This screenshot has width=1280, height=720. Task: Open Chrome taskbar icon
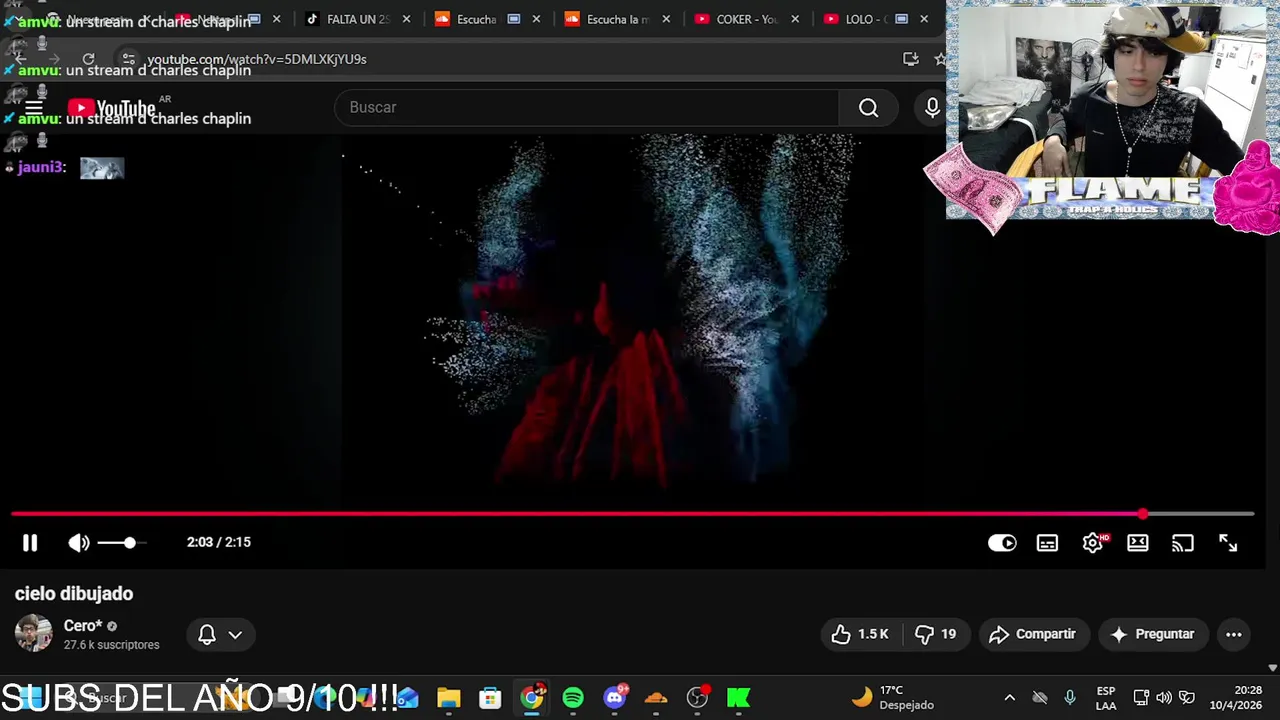pos(532,698)
